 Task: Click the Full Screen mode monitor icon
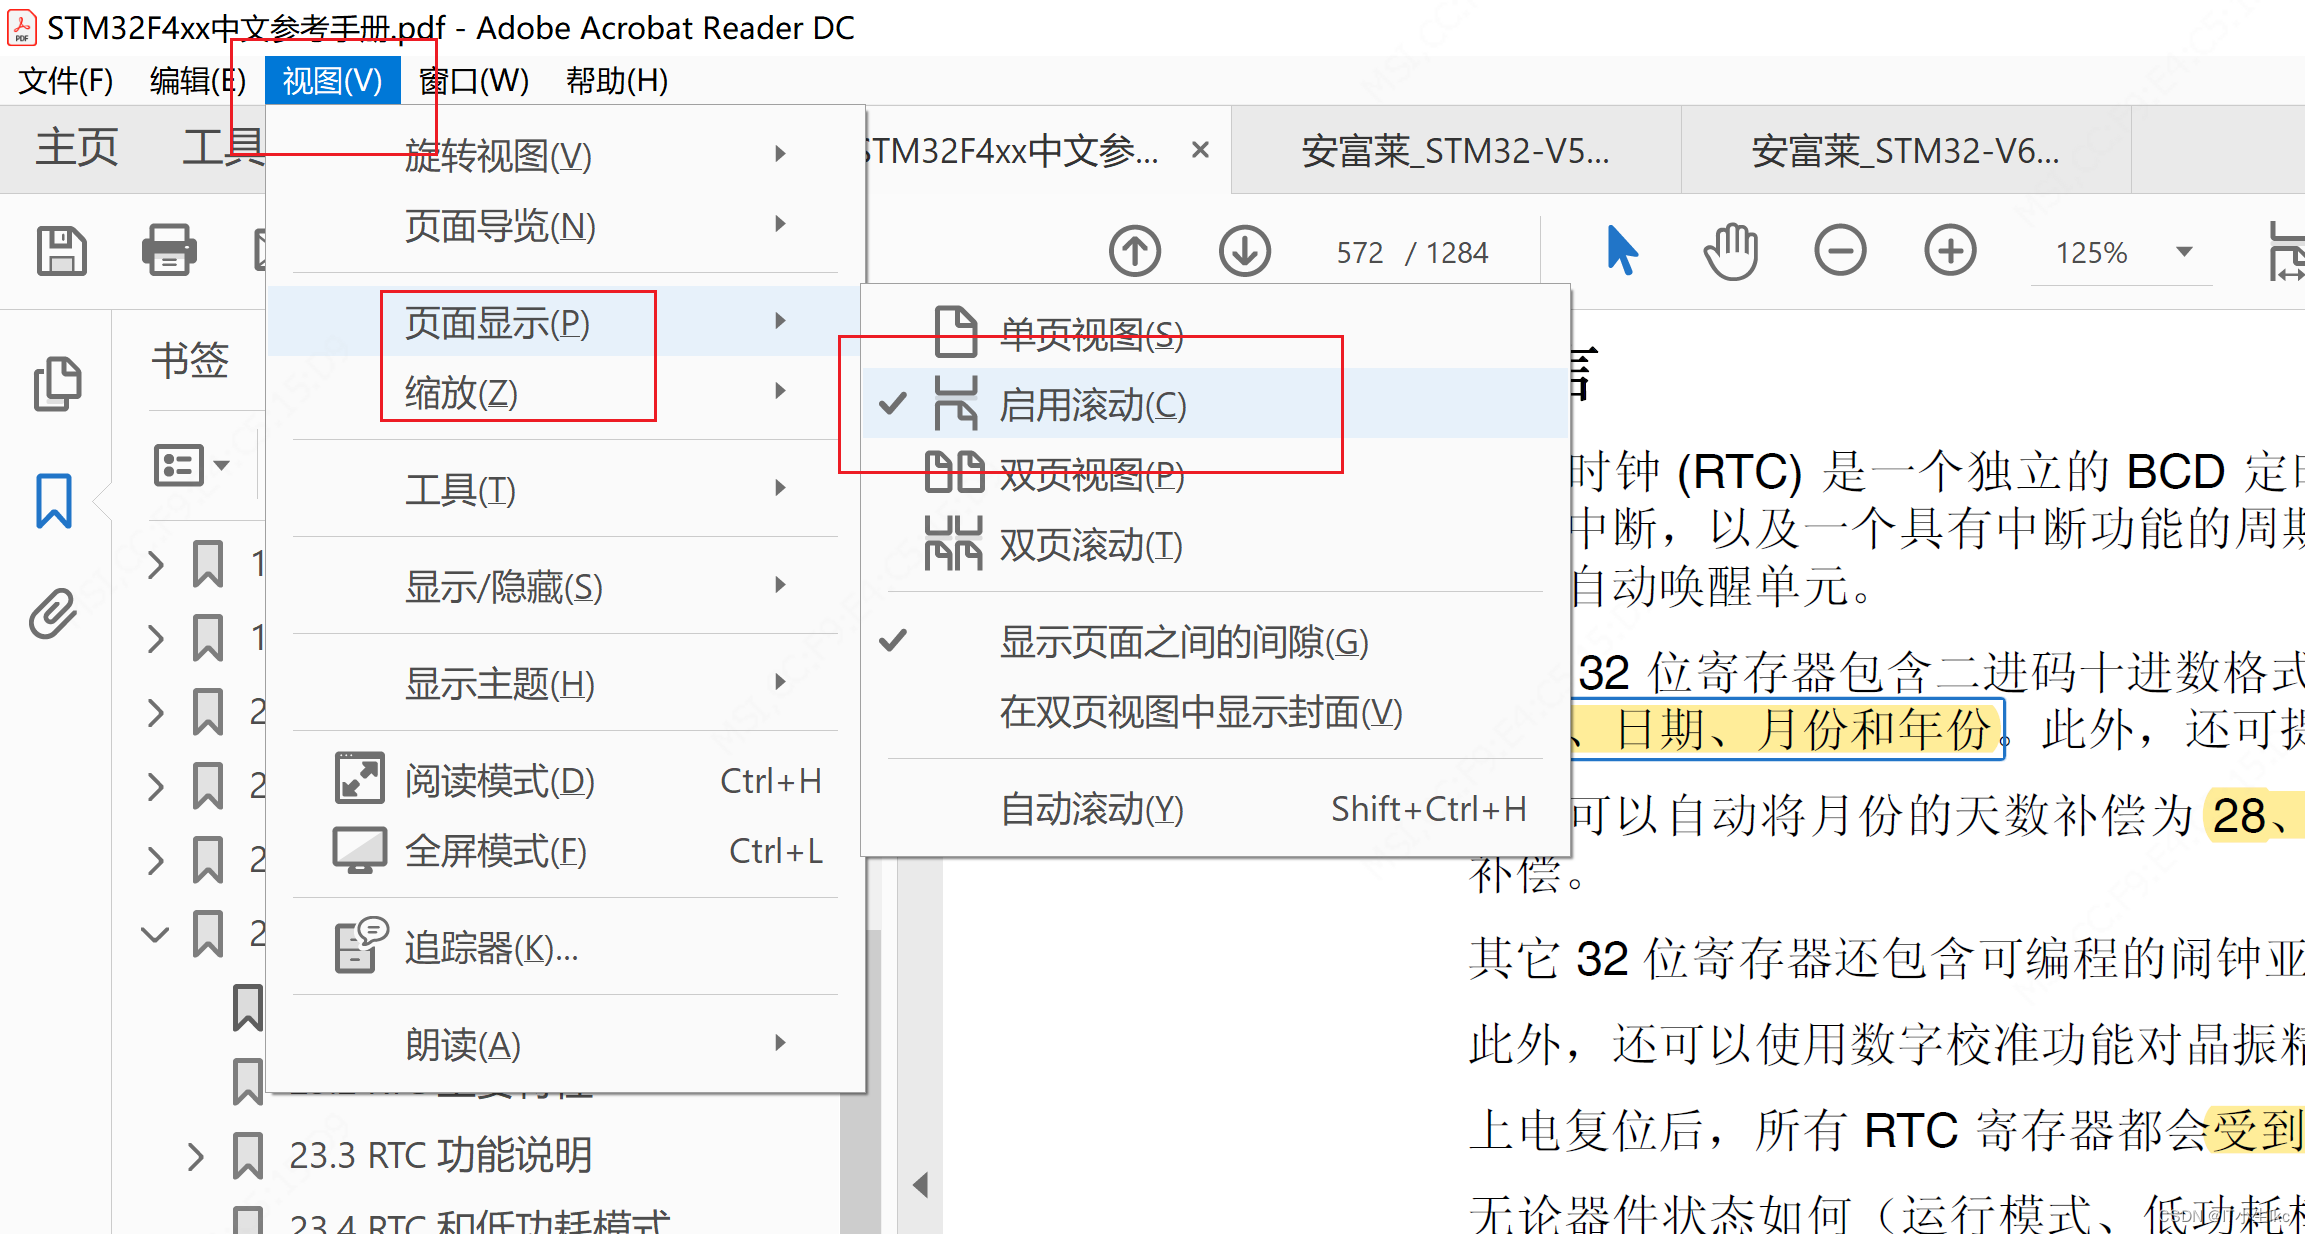tap(360, 850)
